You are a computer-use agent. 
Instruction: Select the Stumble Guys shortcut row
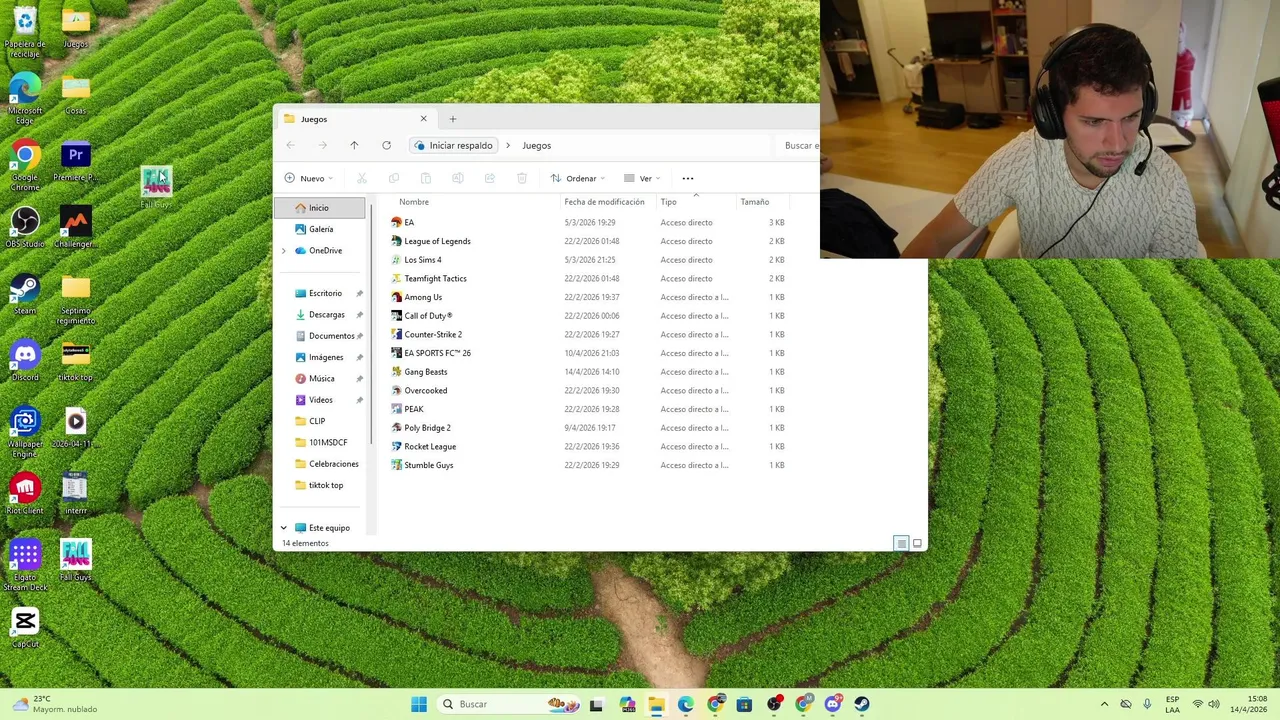590,465
